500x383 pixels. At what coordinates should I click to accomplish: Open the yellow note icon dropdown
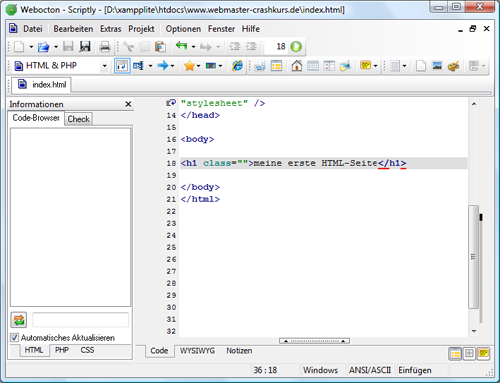[x=375, y=66]
